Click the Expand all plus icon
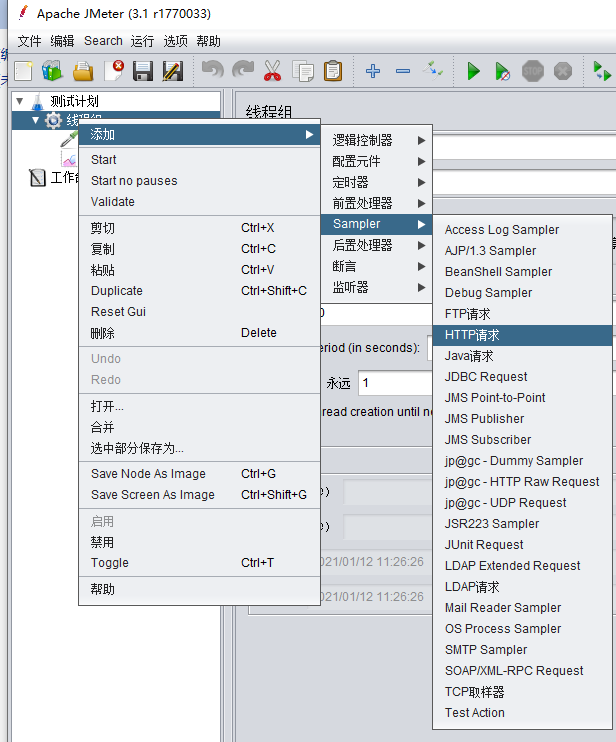 373,71
